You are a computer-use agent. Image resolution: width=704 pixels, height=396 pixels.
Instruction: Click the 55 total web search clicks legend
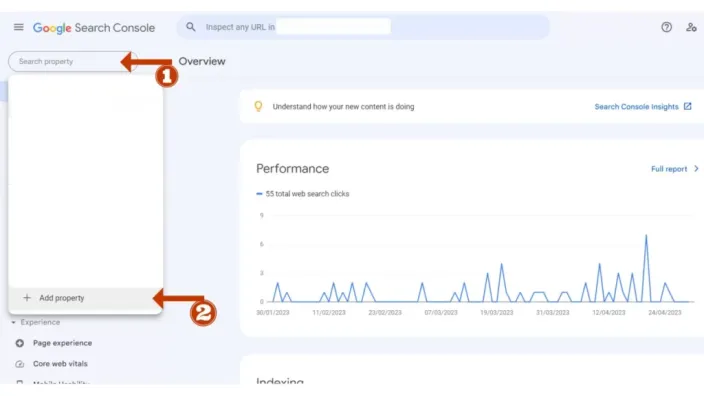coord(303,194)
